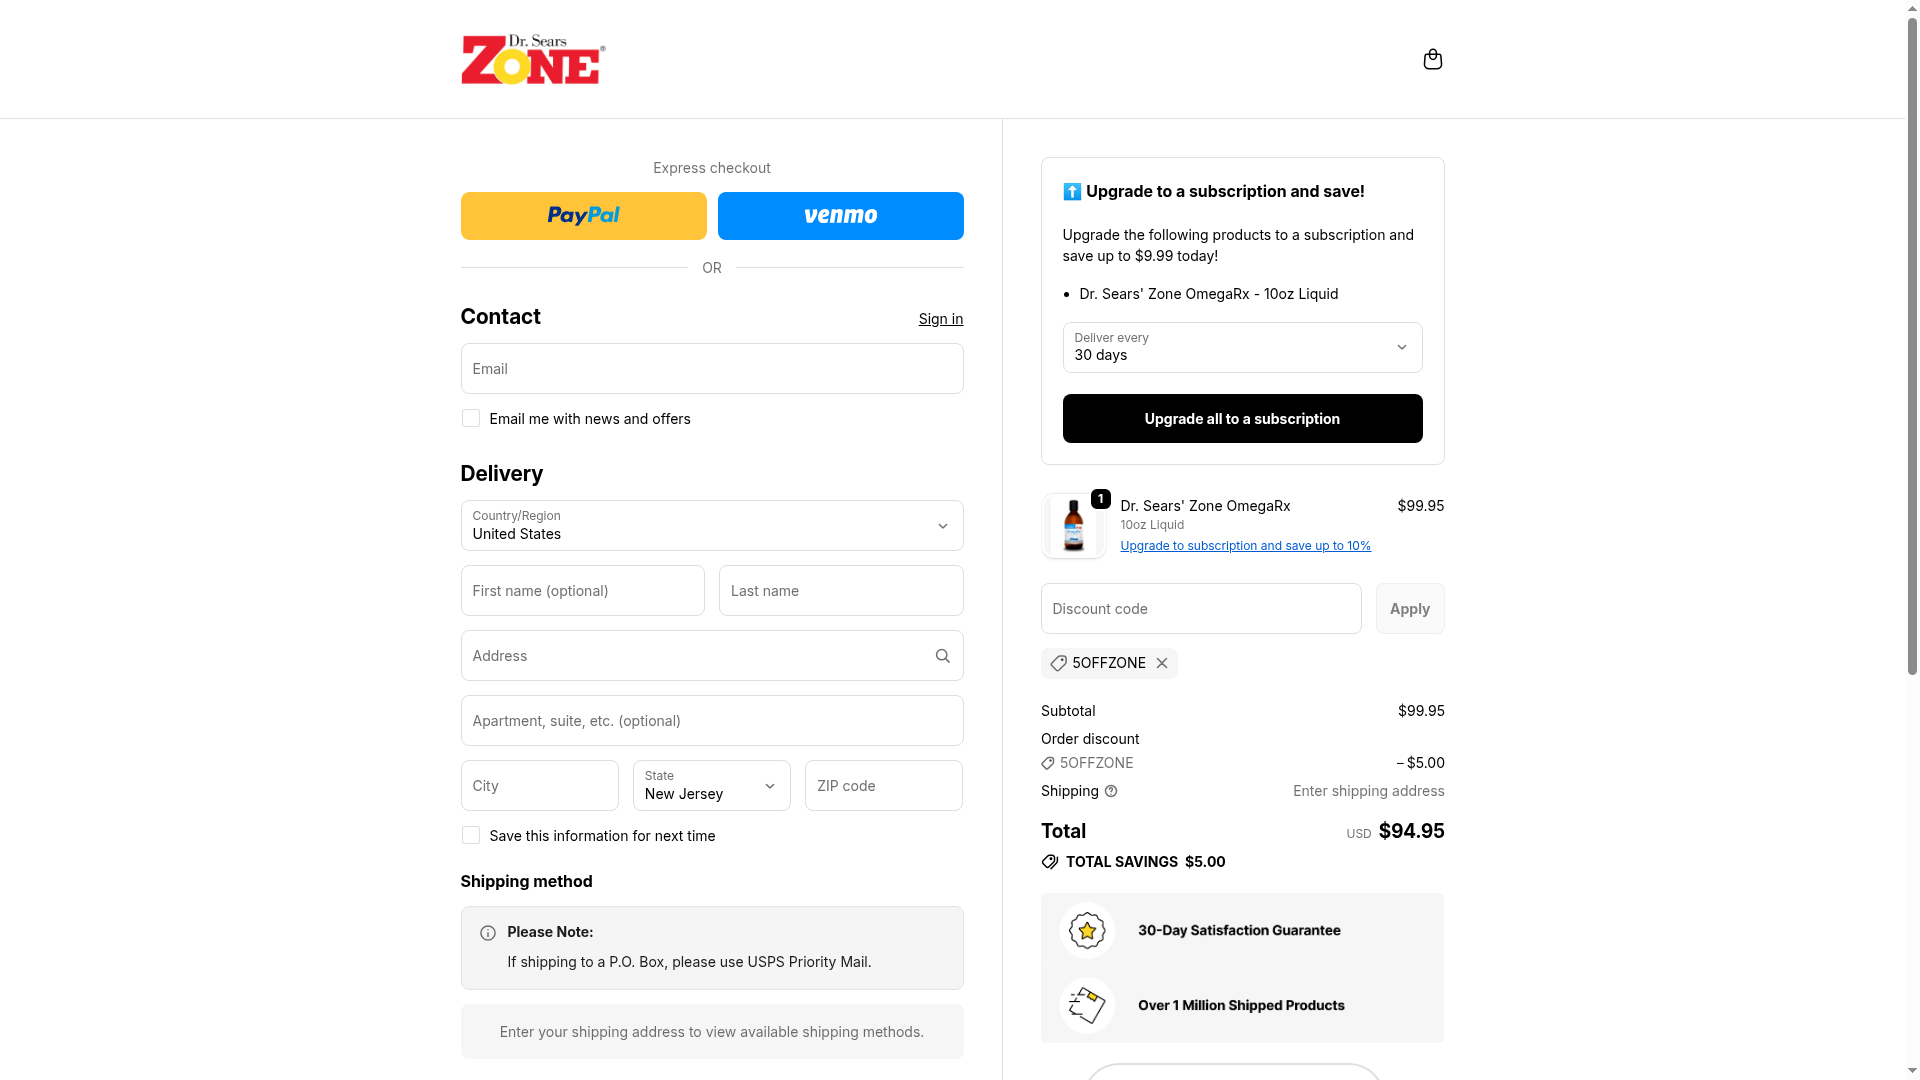Click the Please Note info icon
The width and height of the screenshot is (1920, 1080).
pos(488,933)
